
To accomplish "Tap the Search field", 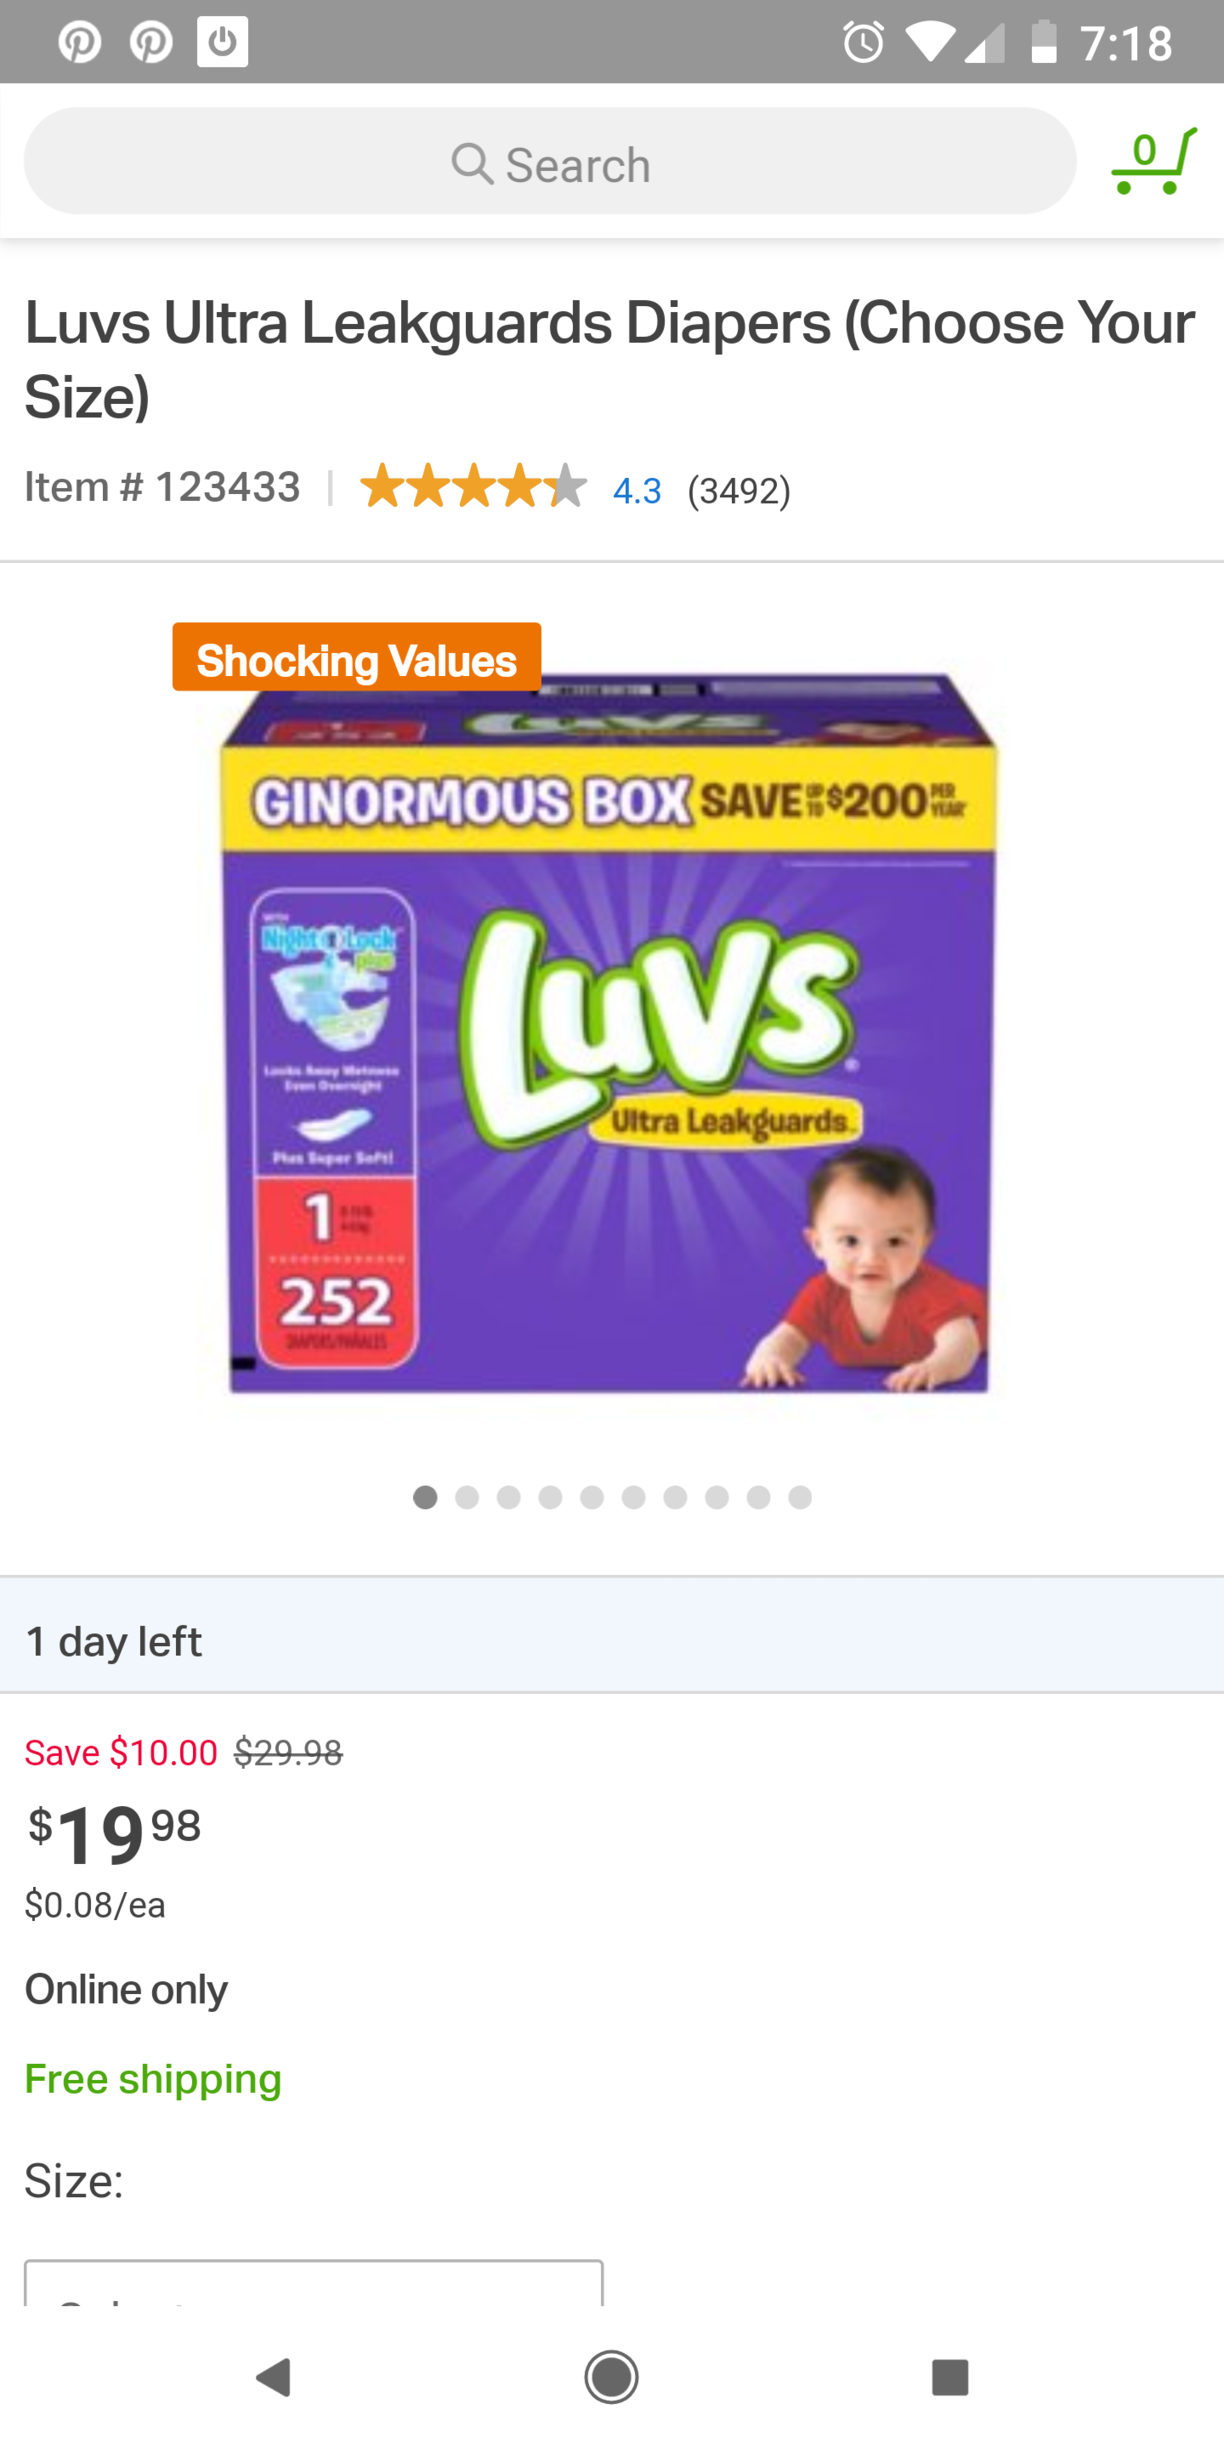I will click(550, 161).
